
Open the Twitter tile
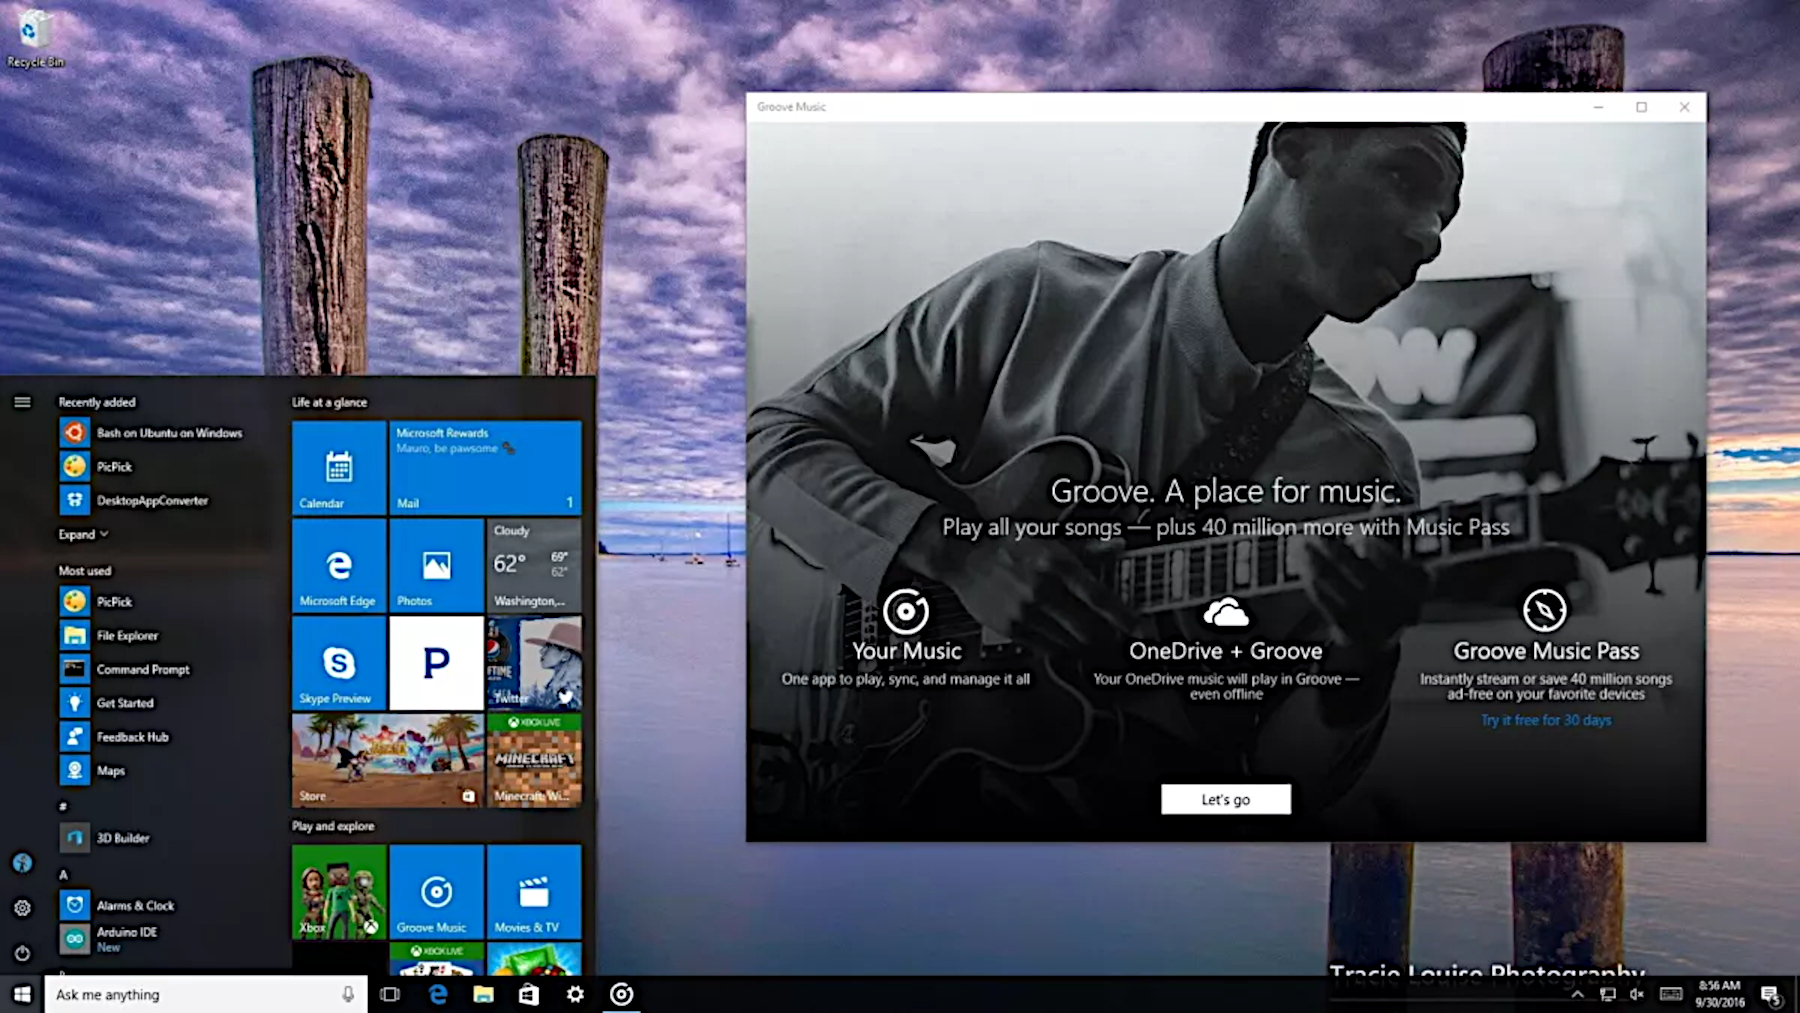[534, 663]
